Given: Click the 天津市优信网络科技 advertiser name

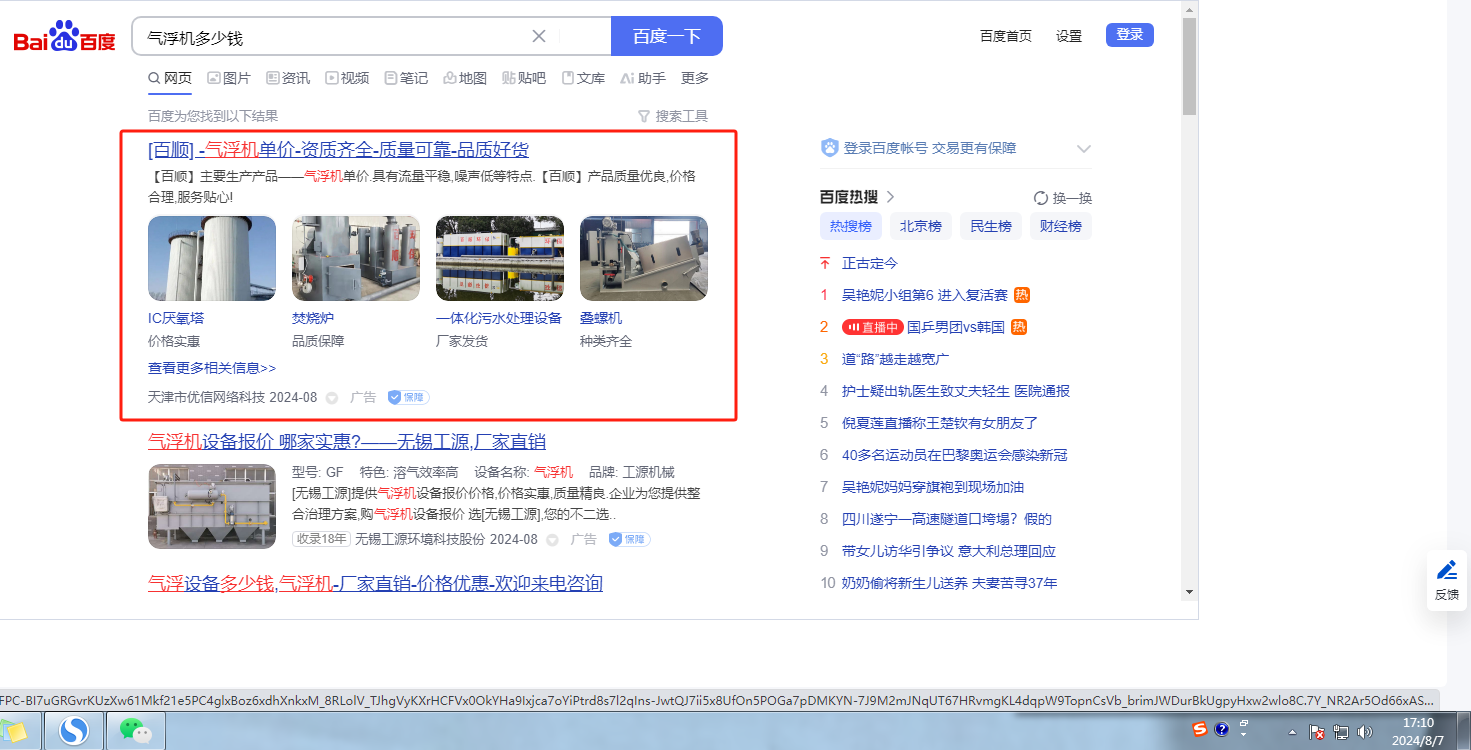Looking at the screenshot, I should tap(207, 397).
